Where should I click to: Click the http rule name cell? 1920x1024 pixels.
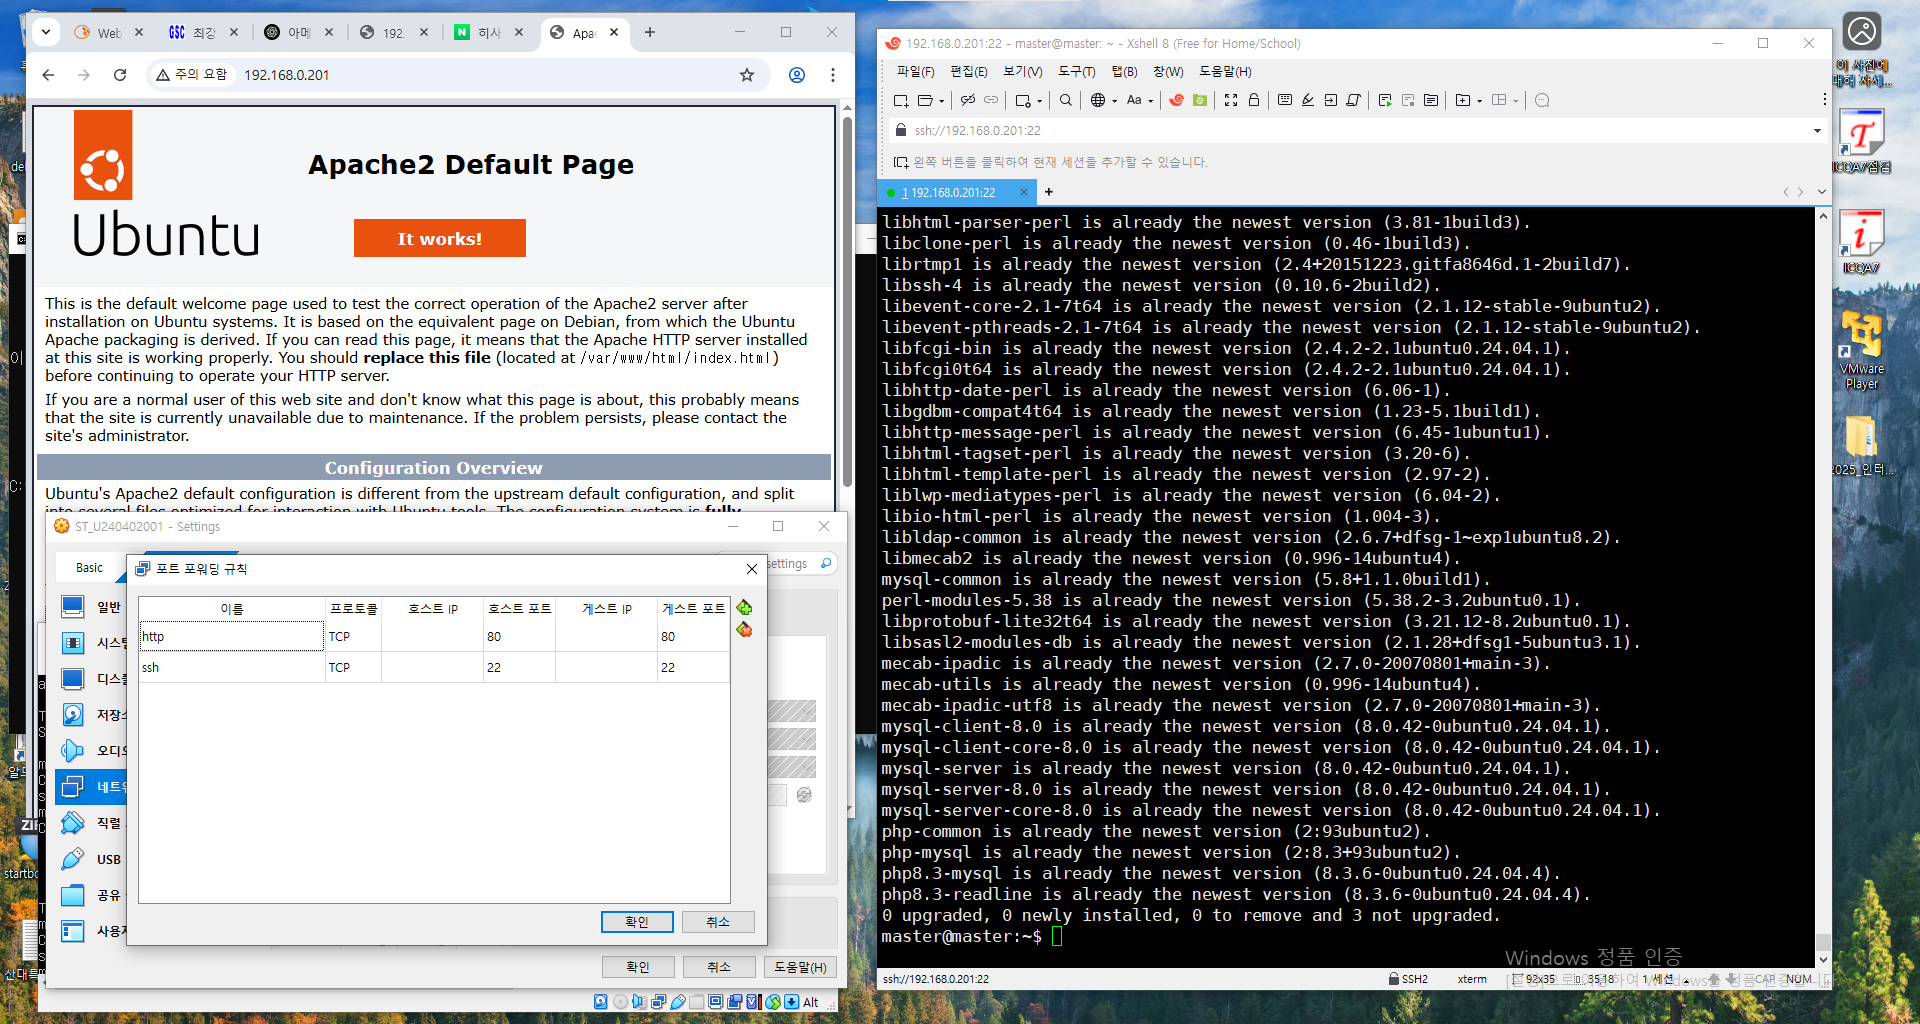(x=232, y=636)
